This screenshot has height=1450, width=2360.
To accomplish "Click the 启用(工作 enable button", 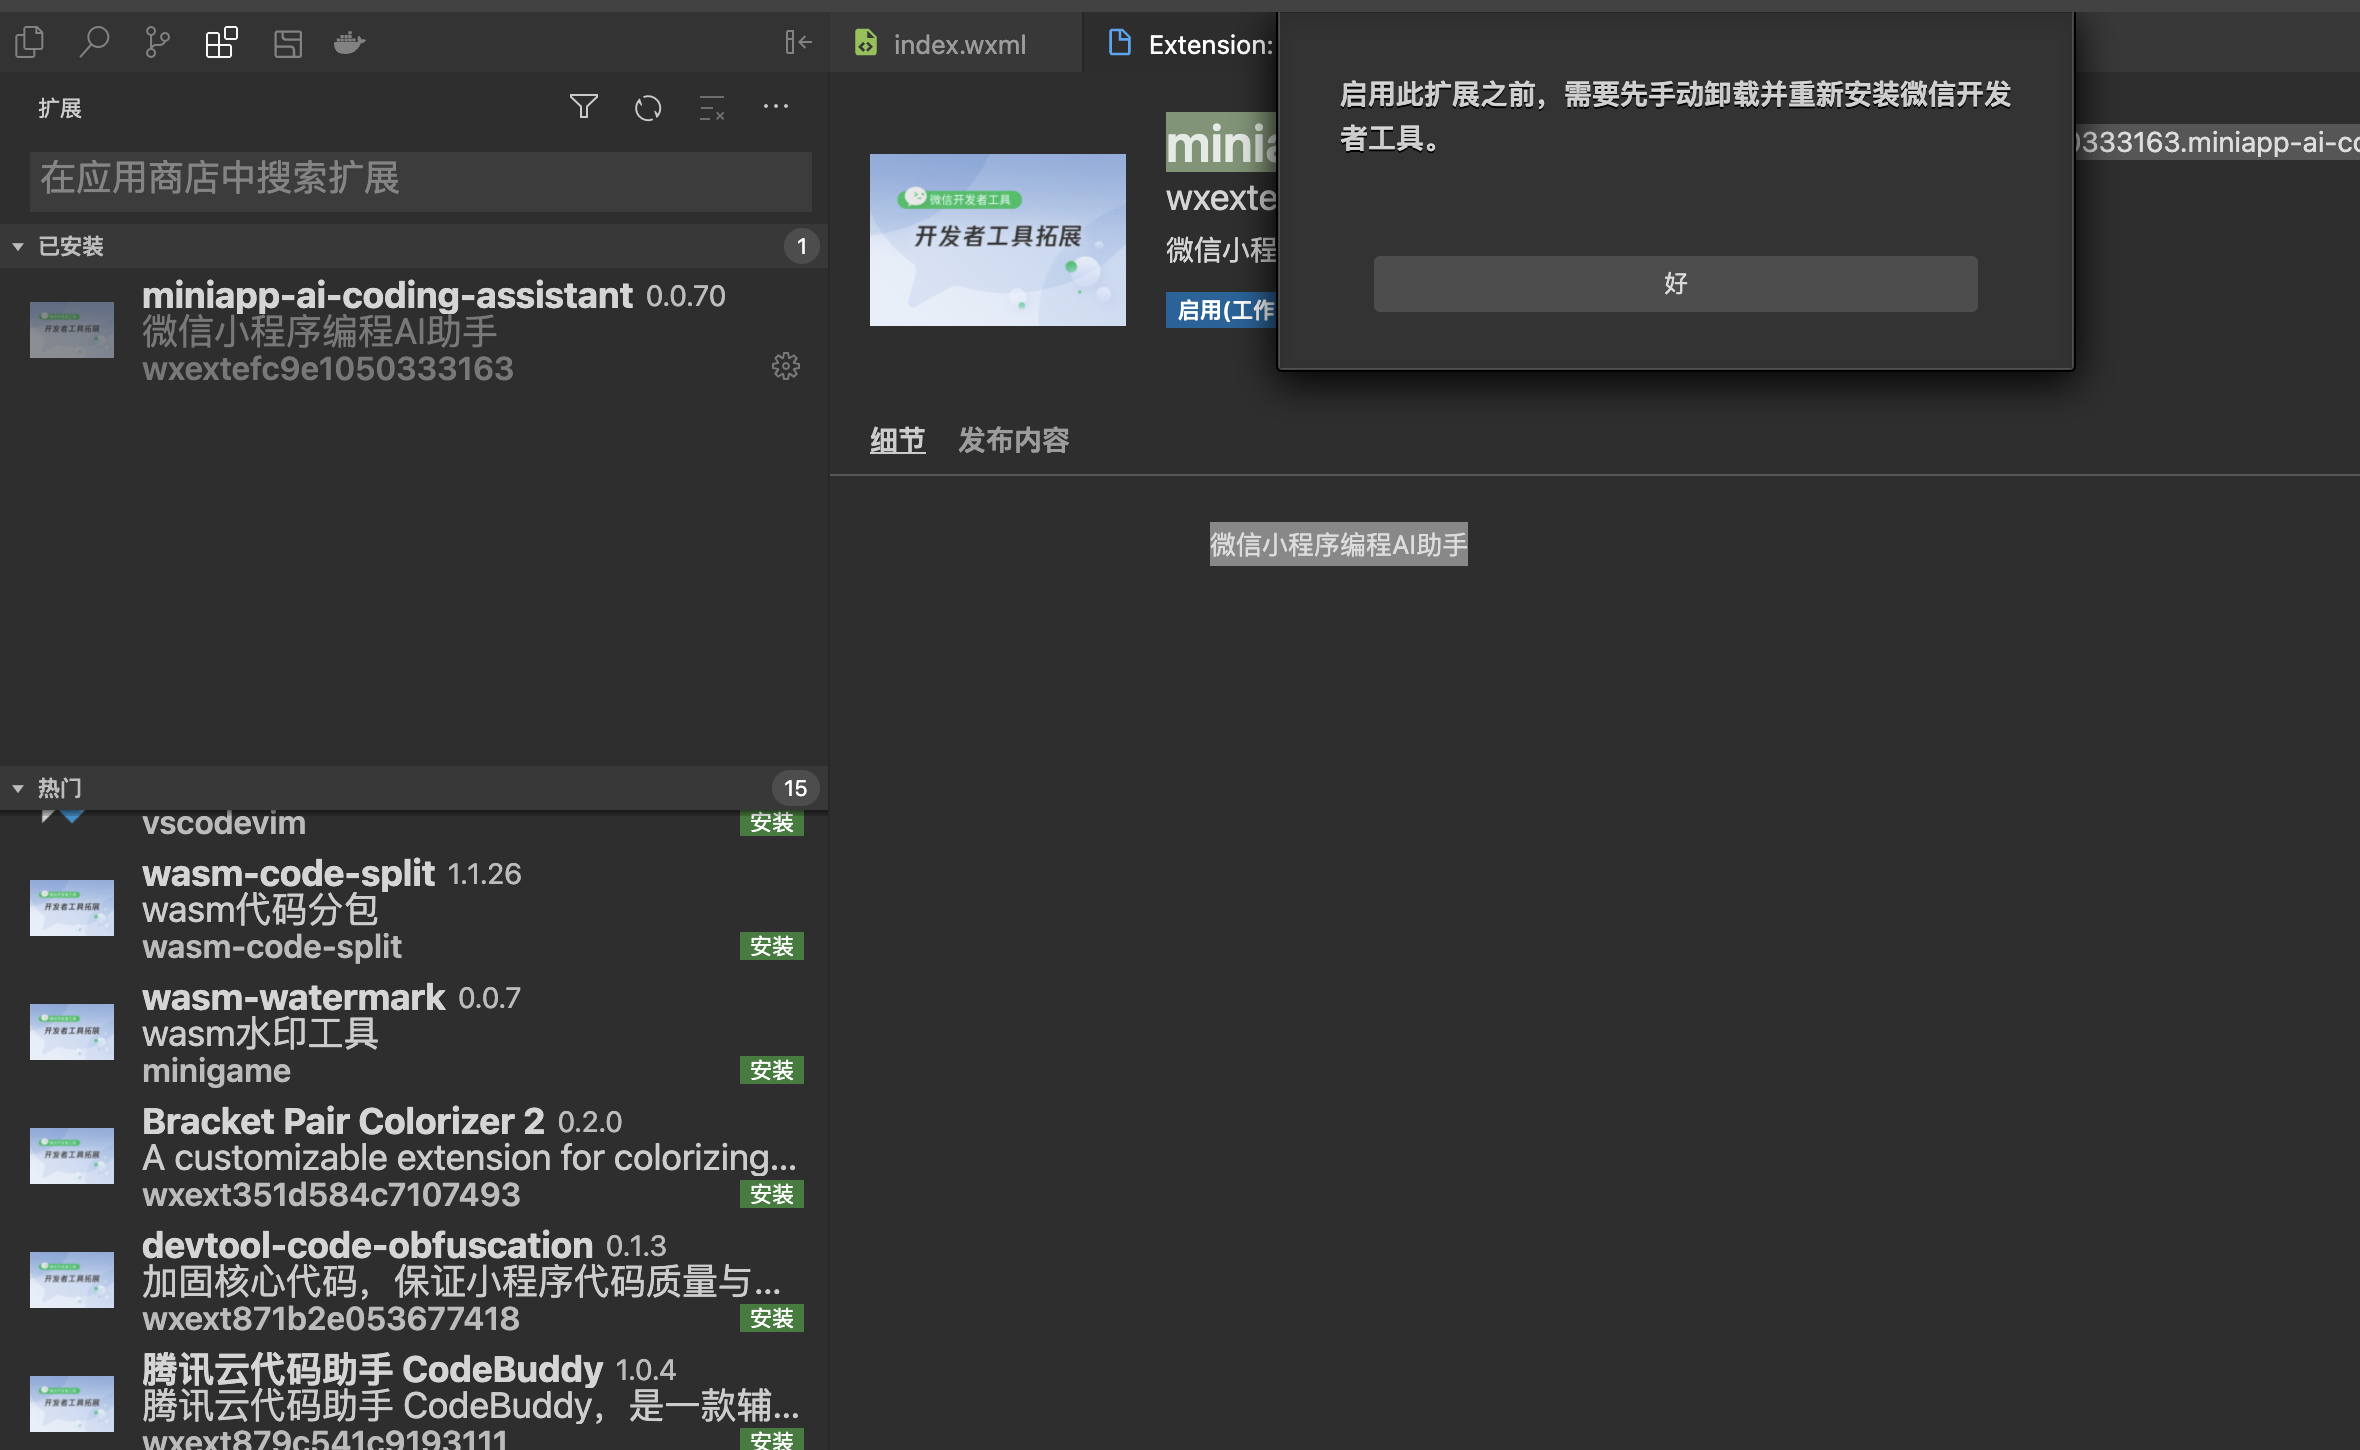I will click(x=1222, y=310).
